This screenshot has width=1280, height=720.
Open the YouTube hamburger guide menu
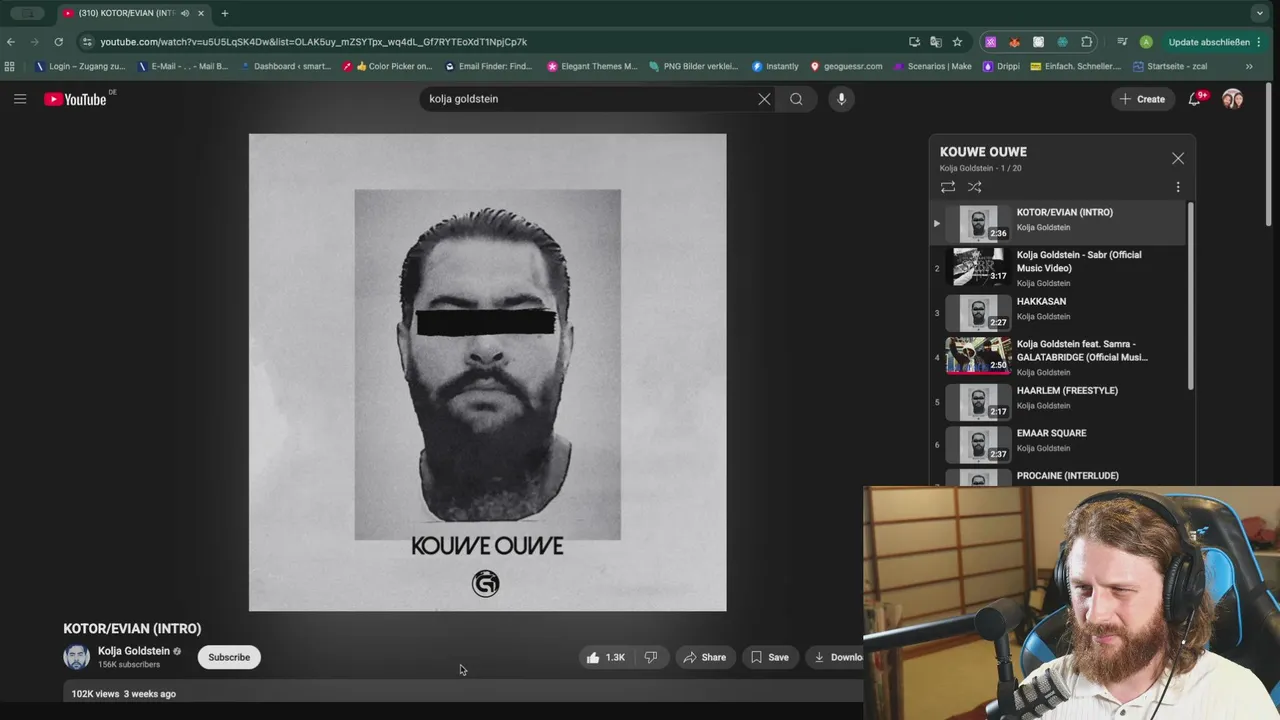(x=20, y=99)
